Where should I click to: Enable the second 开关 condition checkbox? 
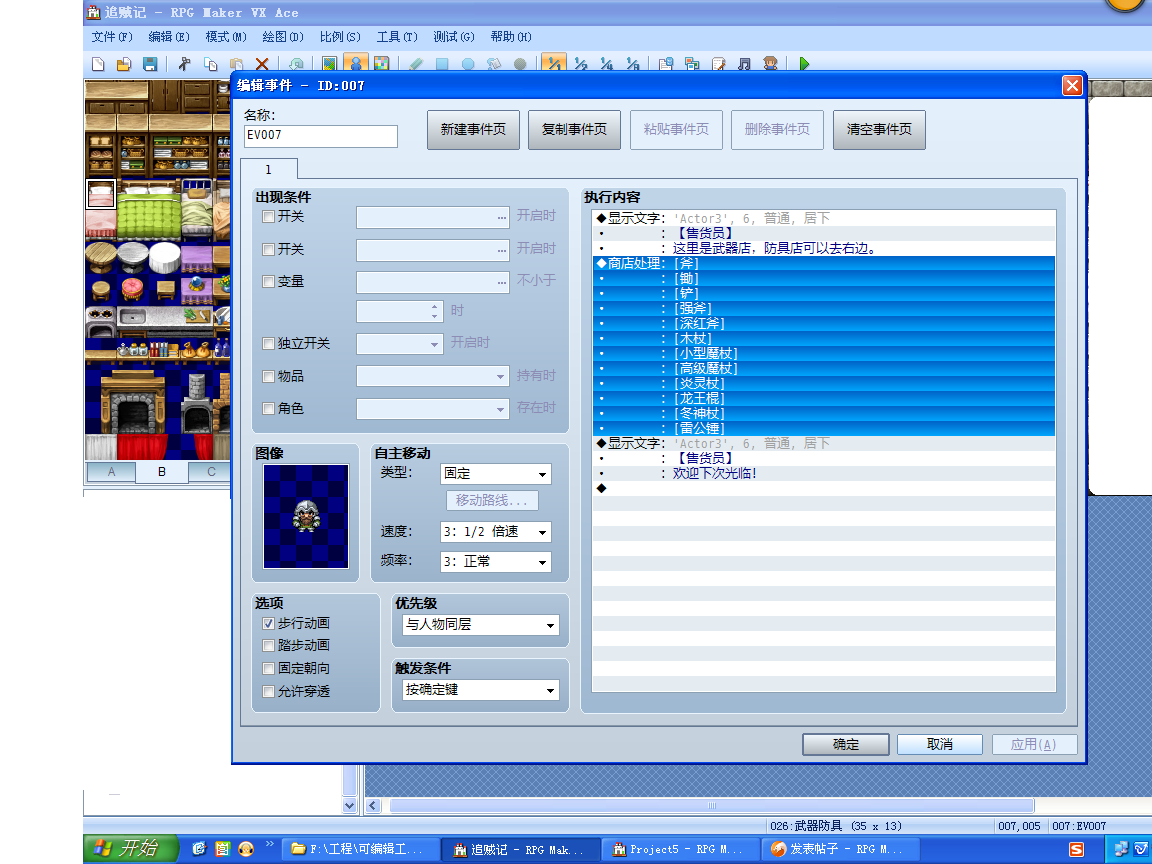[x=268, y=250]
